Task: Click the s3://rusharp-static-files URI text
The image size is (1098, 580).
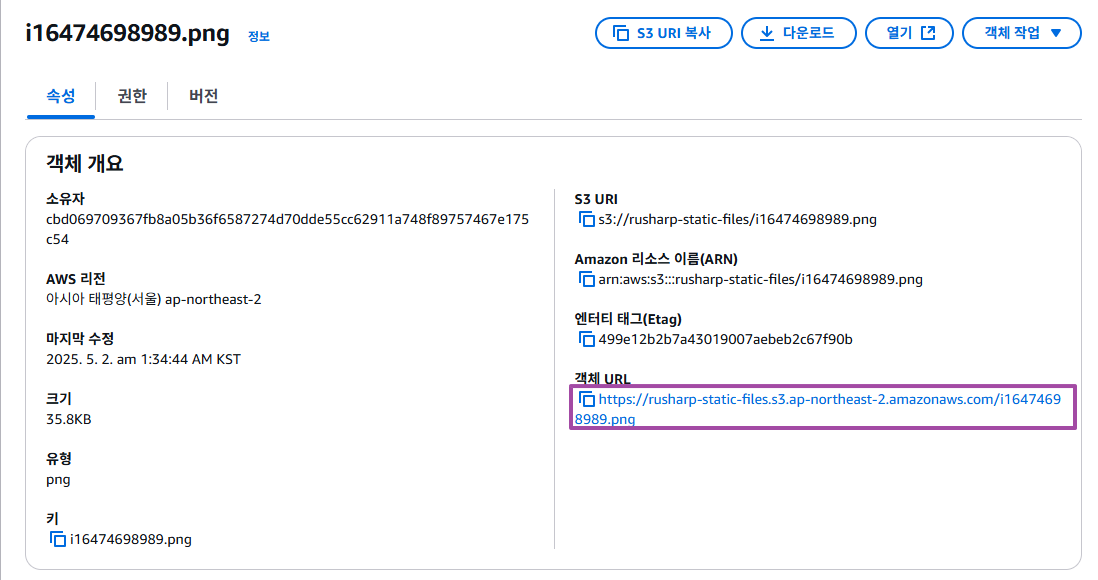Action: pos(737,219)
